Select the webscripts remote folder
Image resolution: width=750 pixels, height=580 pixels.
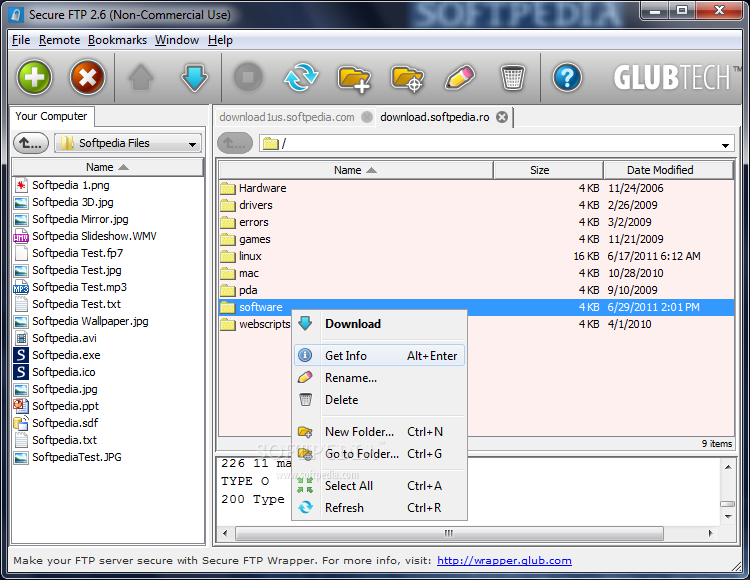click(256, 324)
